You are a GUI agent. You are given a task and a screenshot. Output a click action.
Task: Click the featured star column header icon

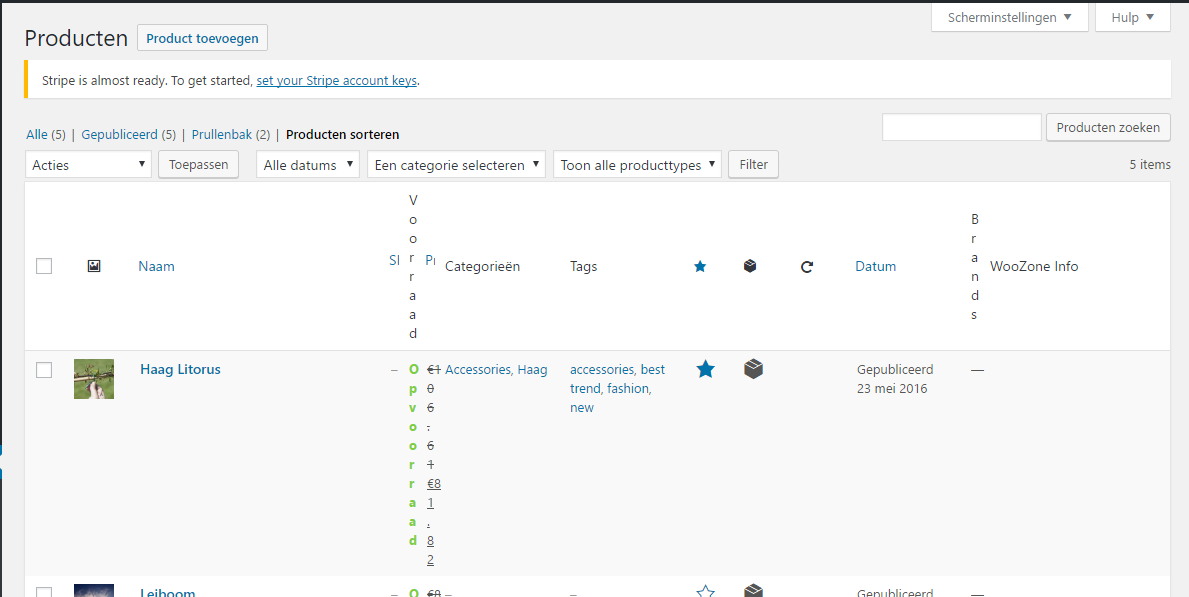click(700, 267)
